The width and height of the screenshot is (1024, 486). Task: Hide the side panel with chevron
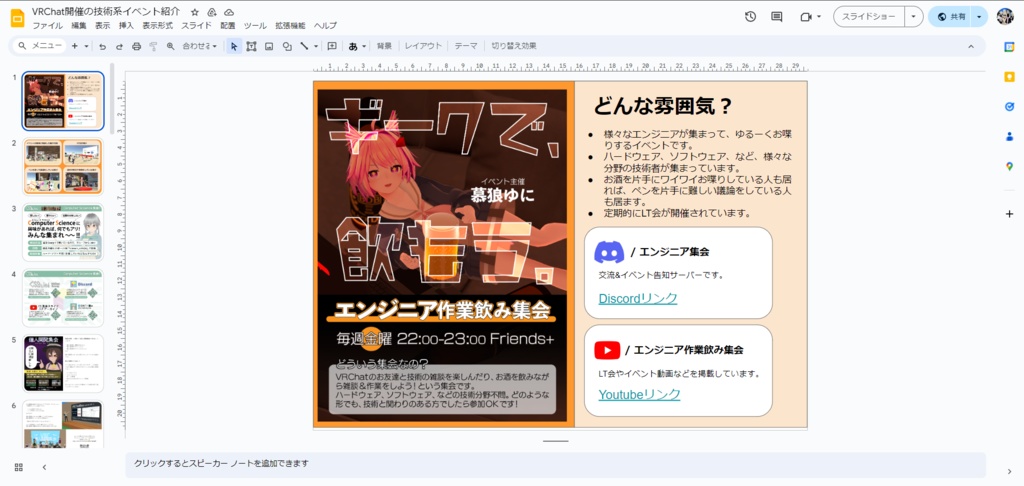click(x=1009, y=472)
